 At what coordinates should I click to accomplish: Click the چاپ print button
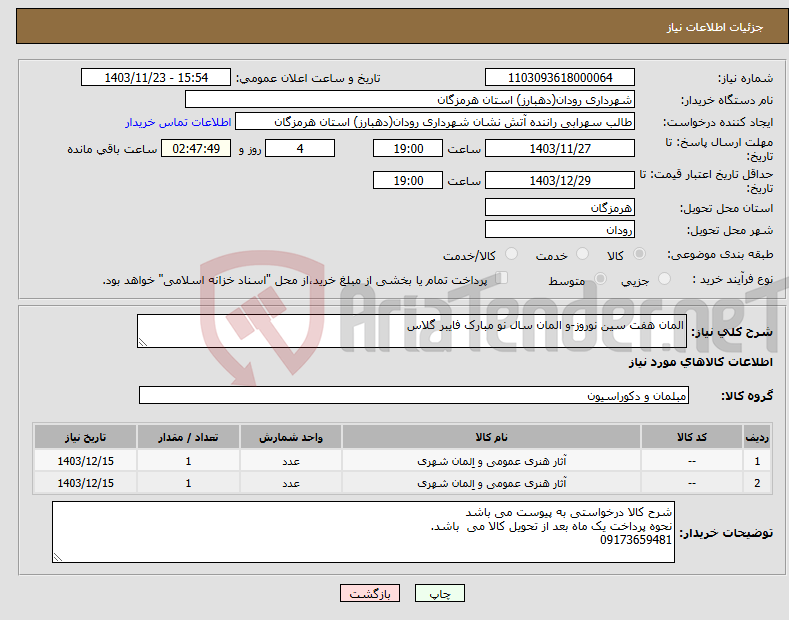point(440,593)
